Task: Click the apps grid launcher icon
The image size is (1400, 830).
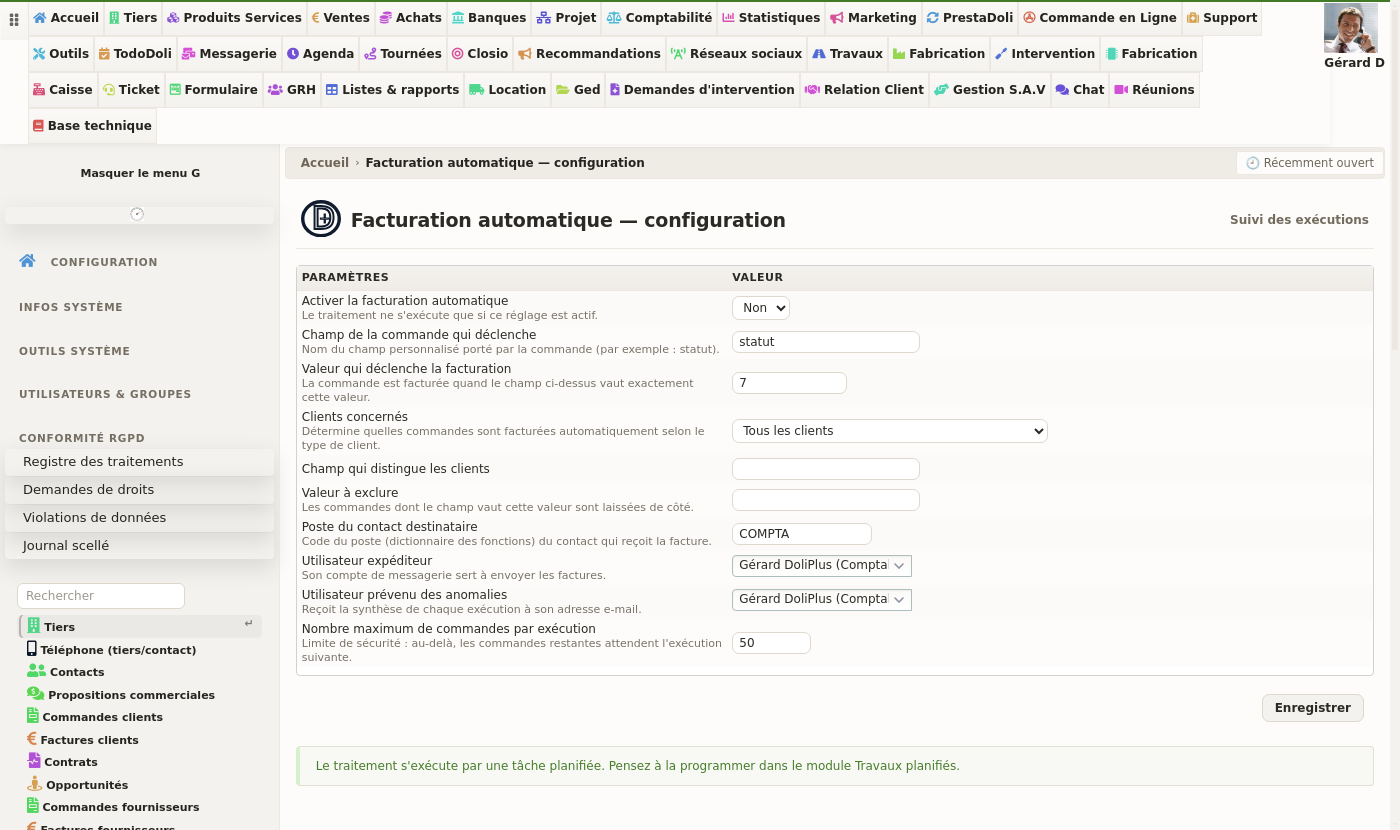Action: coord(14,19)
